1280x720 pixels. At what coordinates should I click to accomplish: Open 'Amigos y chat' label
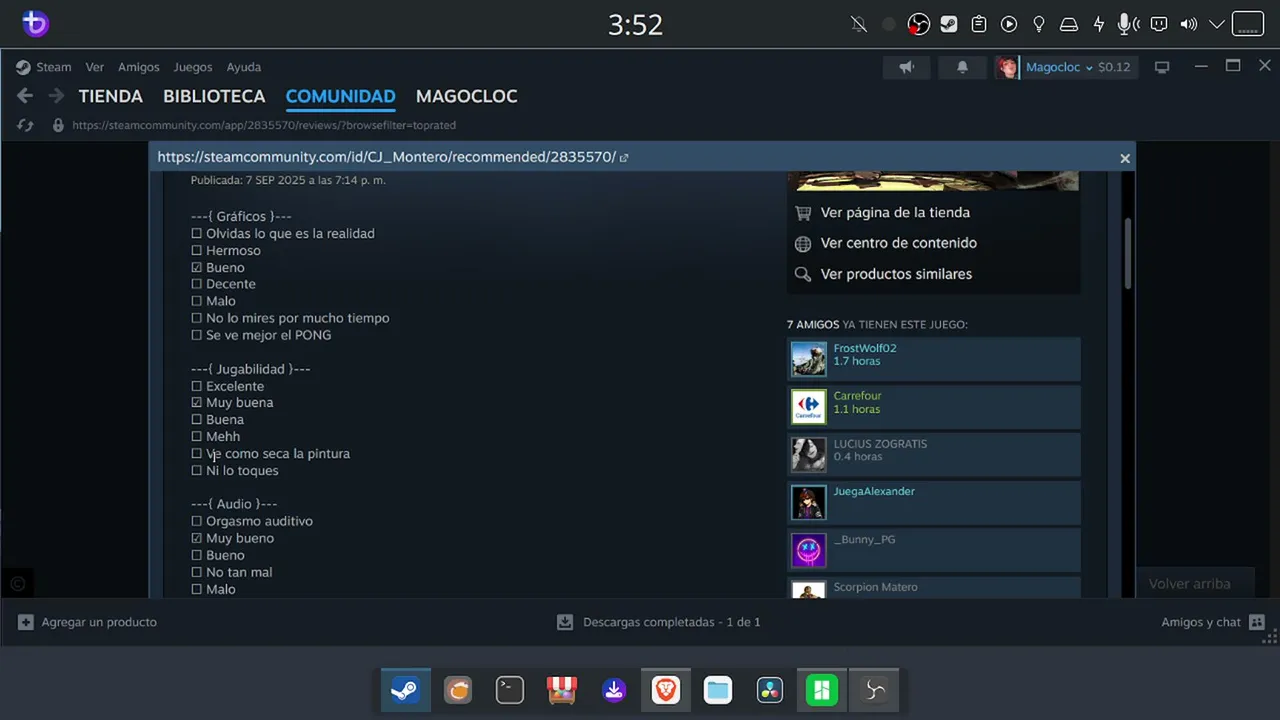(1201, 622)
